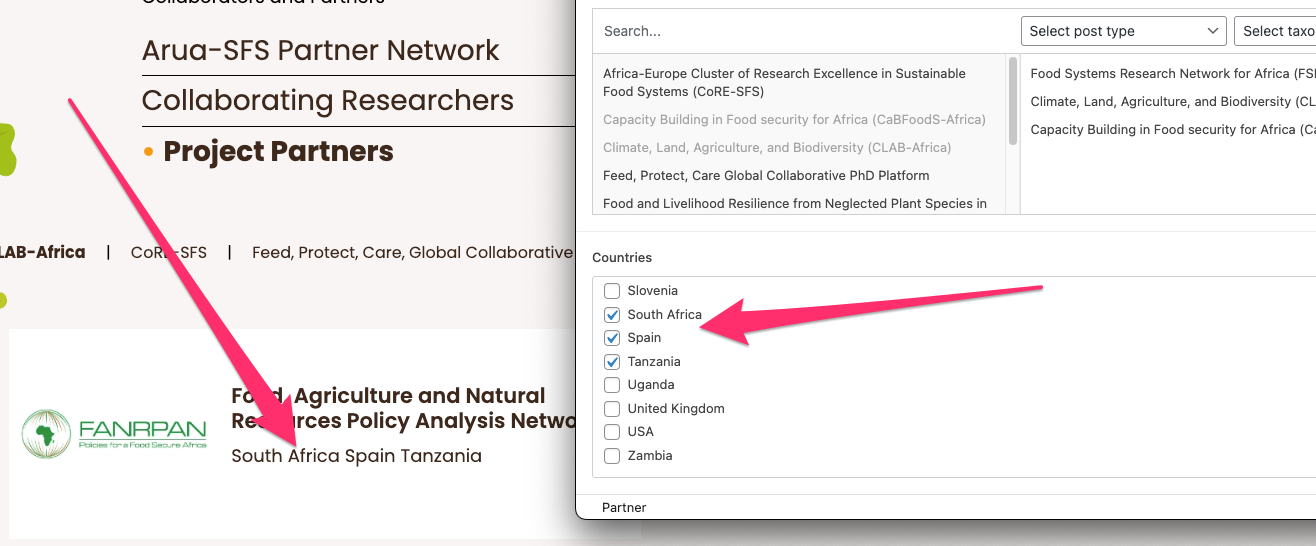Click the Project Partners menu item
Screen dimensions: 1316x546
tap(278, 152)
